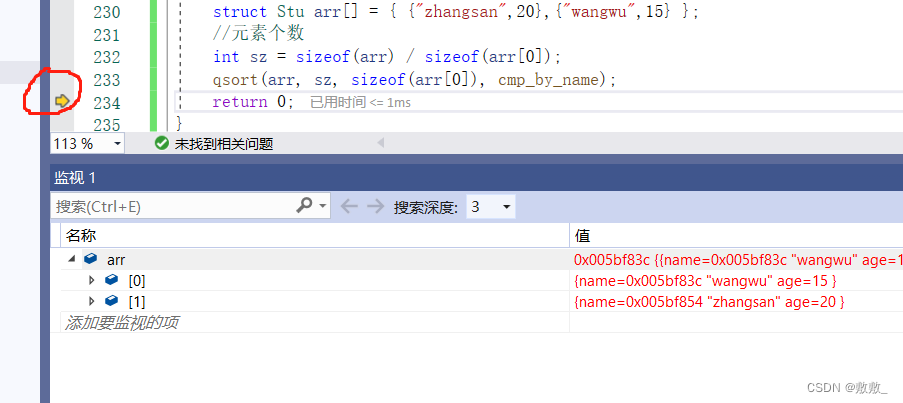903x403 pixels.
Task: Click the blue cube icon next to arr
Action: point(90,259)
